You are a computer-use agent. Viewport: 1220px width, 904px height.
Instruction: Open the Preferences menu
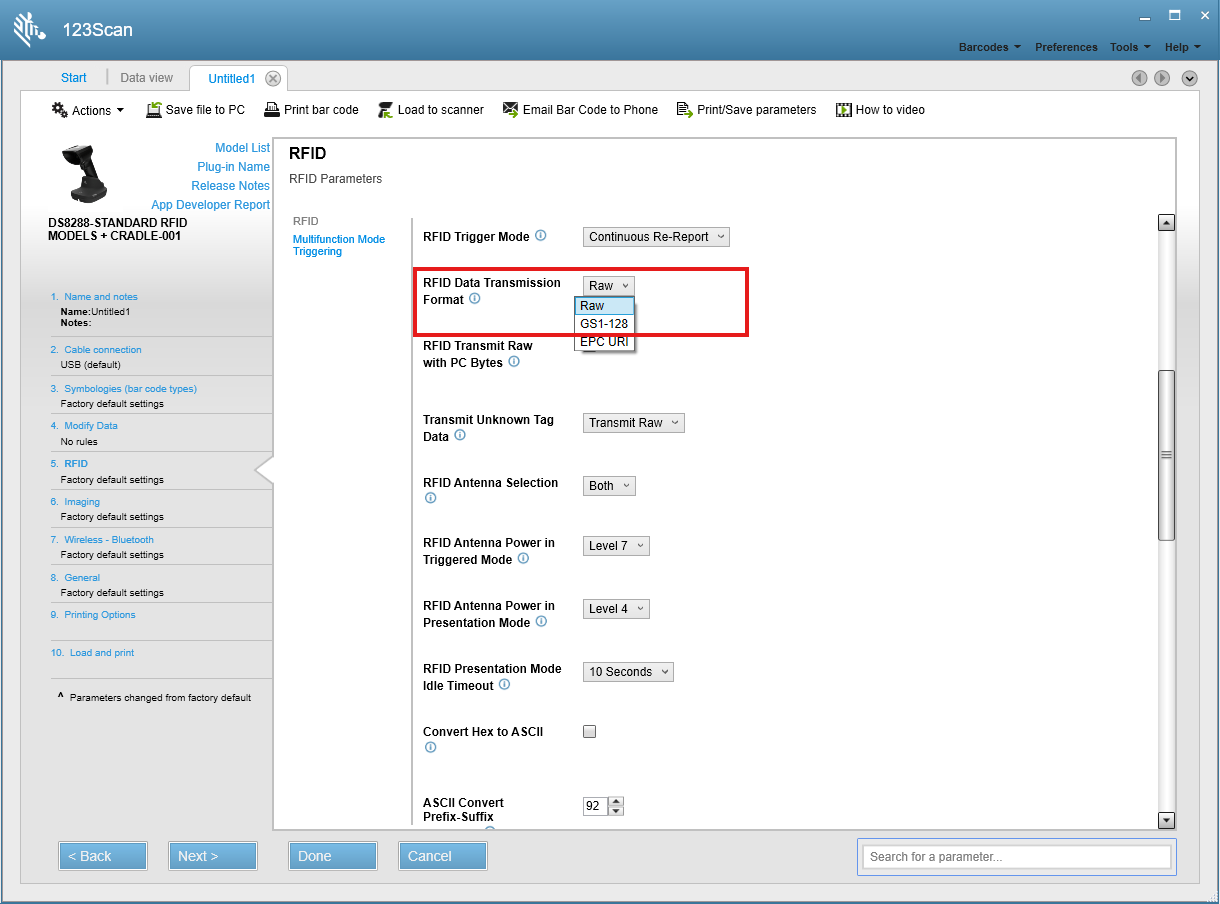point(1066,47)
